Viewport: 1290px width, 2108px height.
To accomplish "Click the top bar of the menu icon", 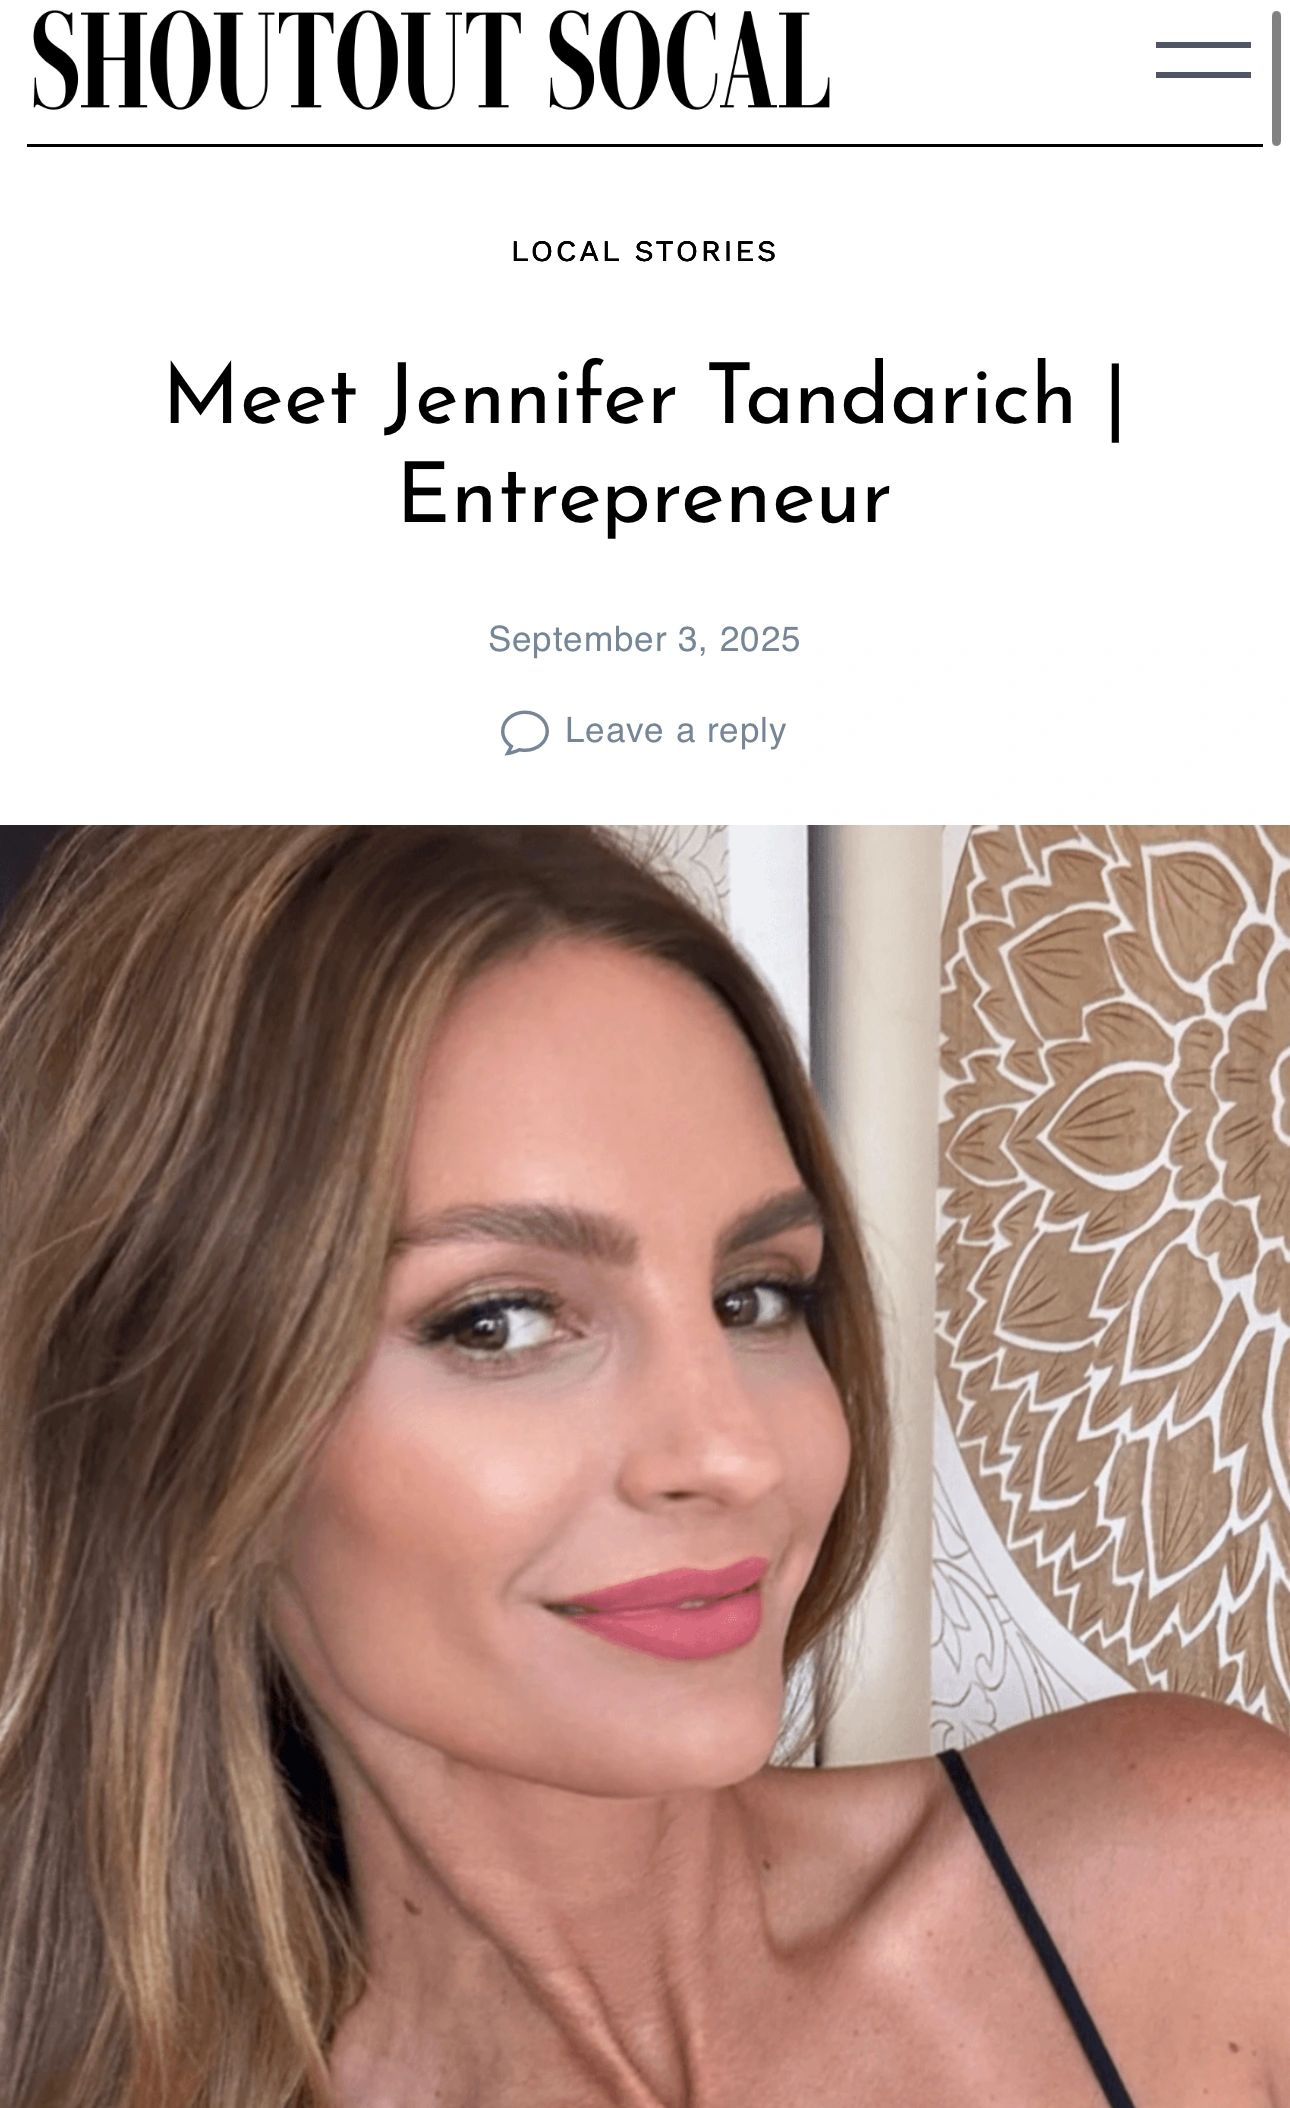I will (1203, 45).
